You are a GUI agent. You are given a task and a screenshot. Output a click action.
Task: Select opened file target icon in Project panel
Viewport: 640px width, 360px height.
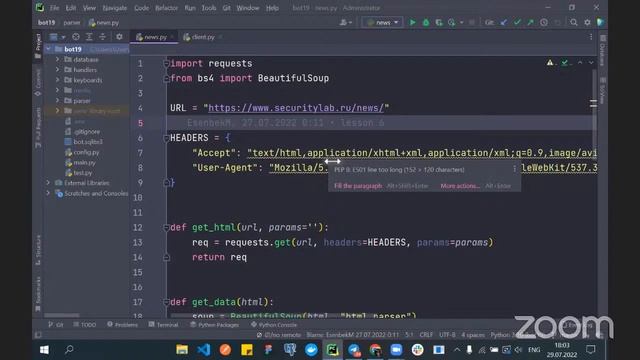pos(76,37)
